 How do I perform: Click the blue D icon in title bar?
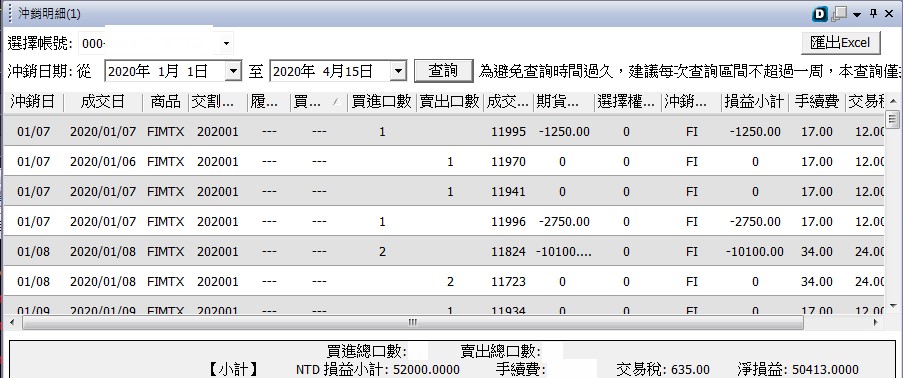(x=820, y=14)
